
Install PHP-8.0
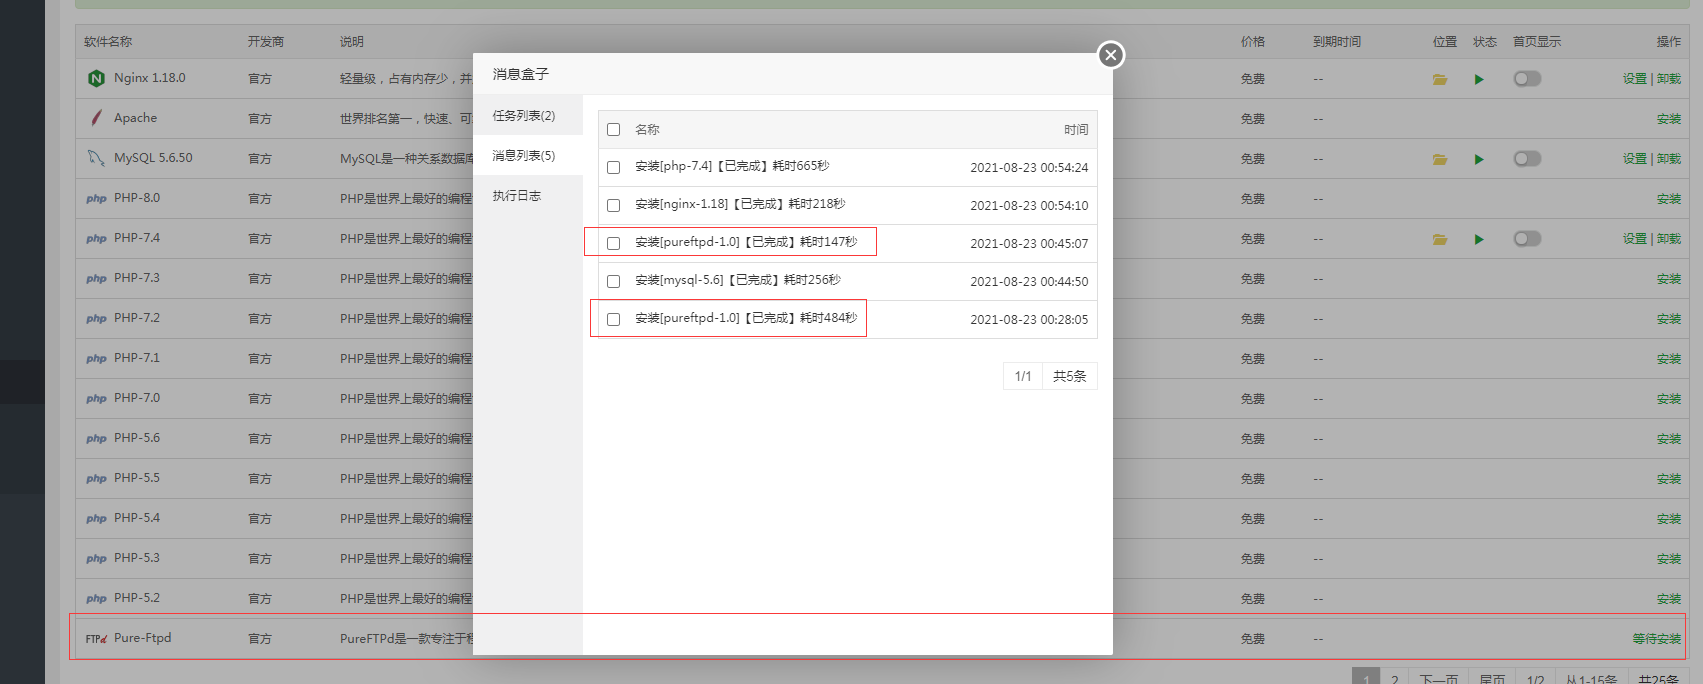click(1669, 199)
